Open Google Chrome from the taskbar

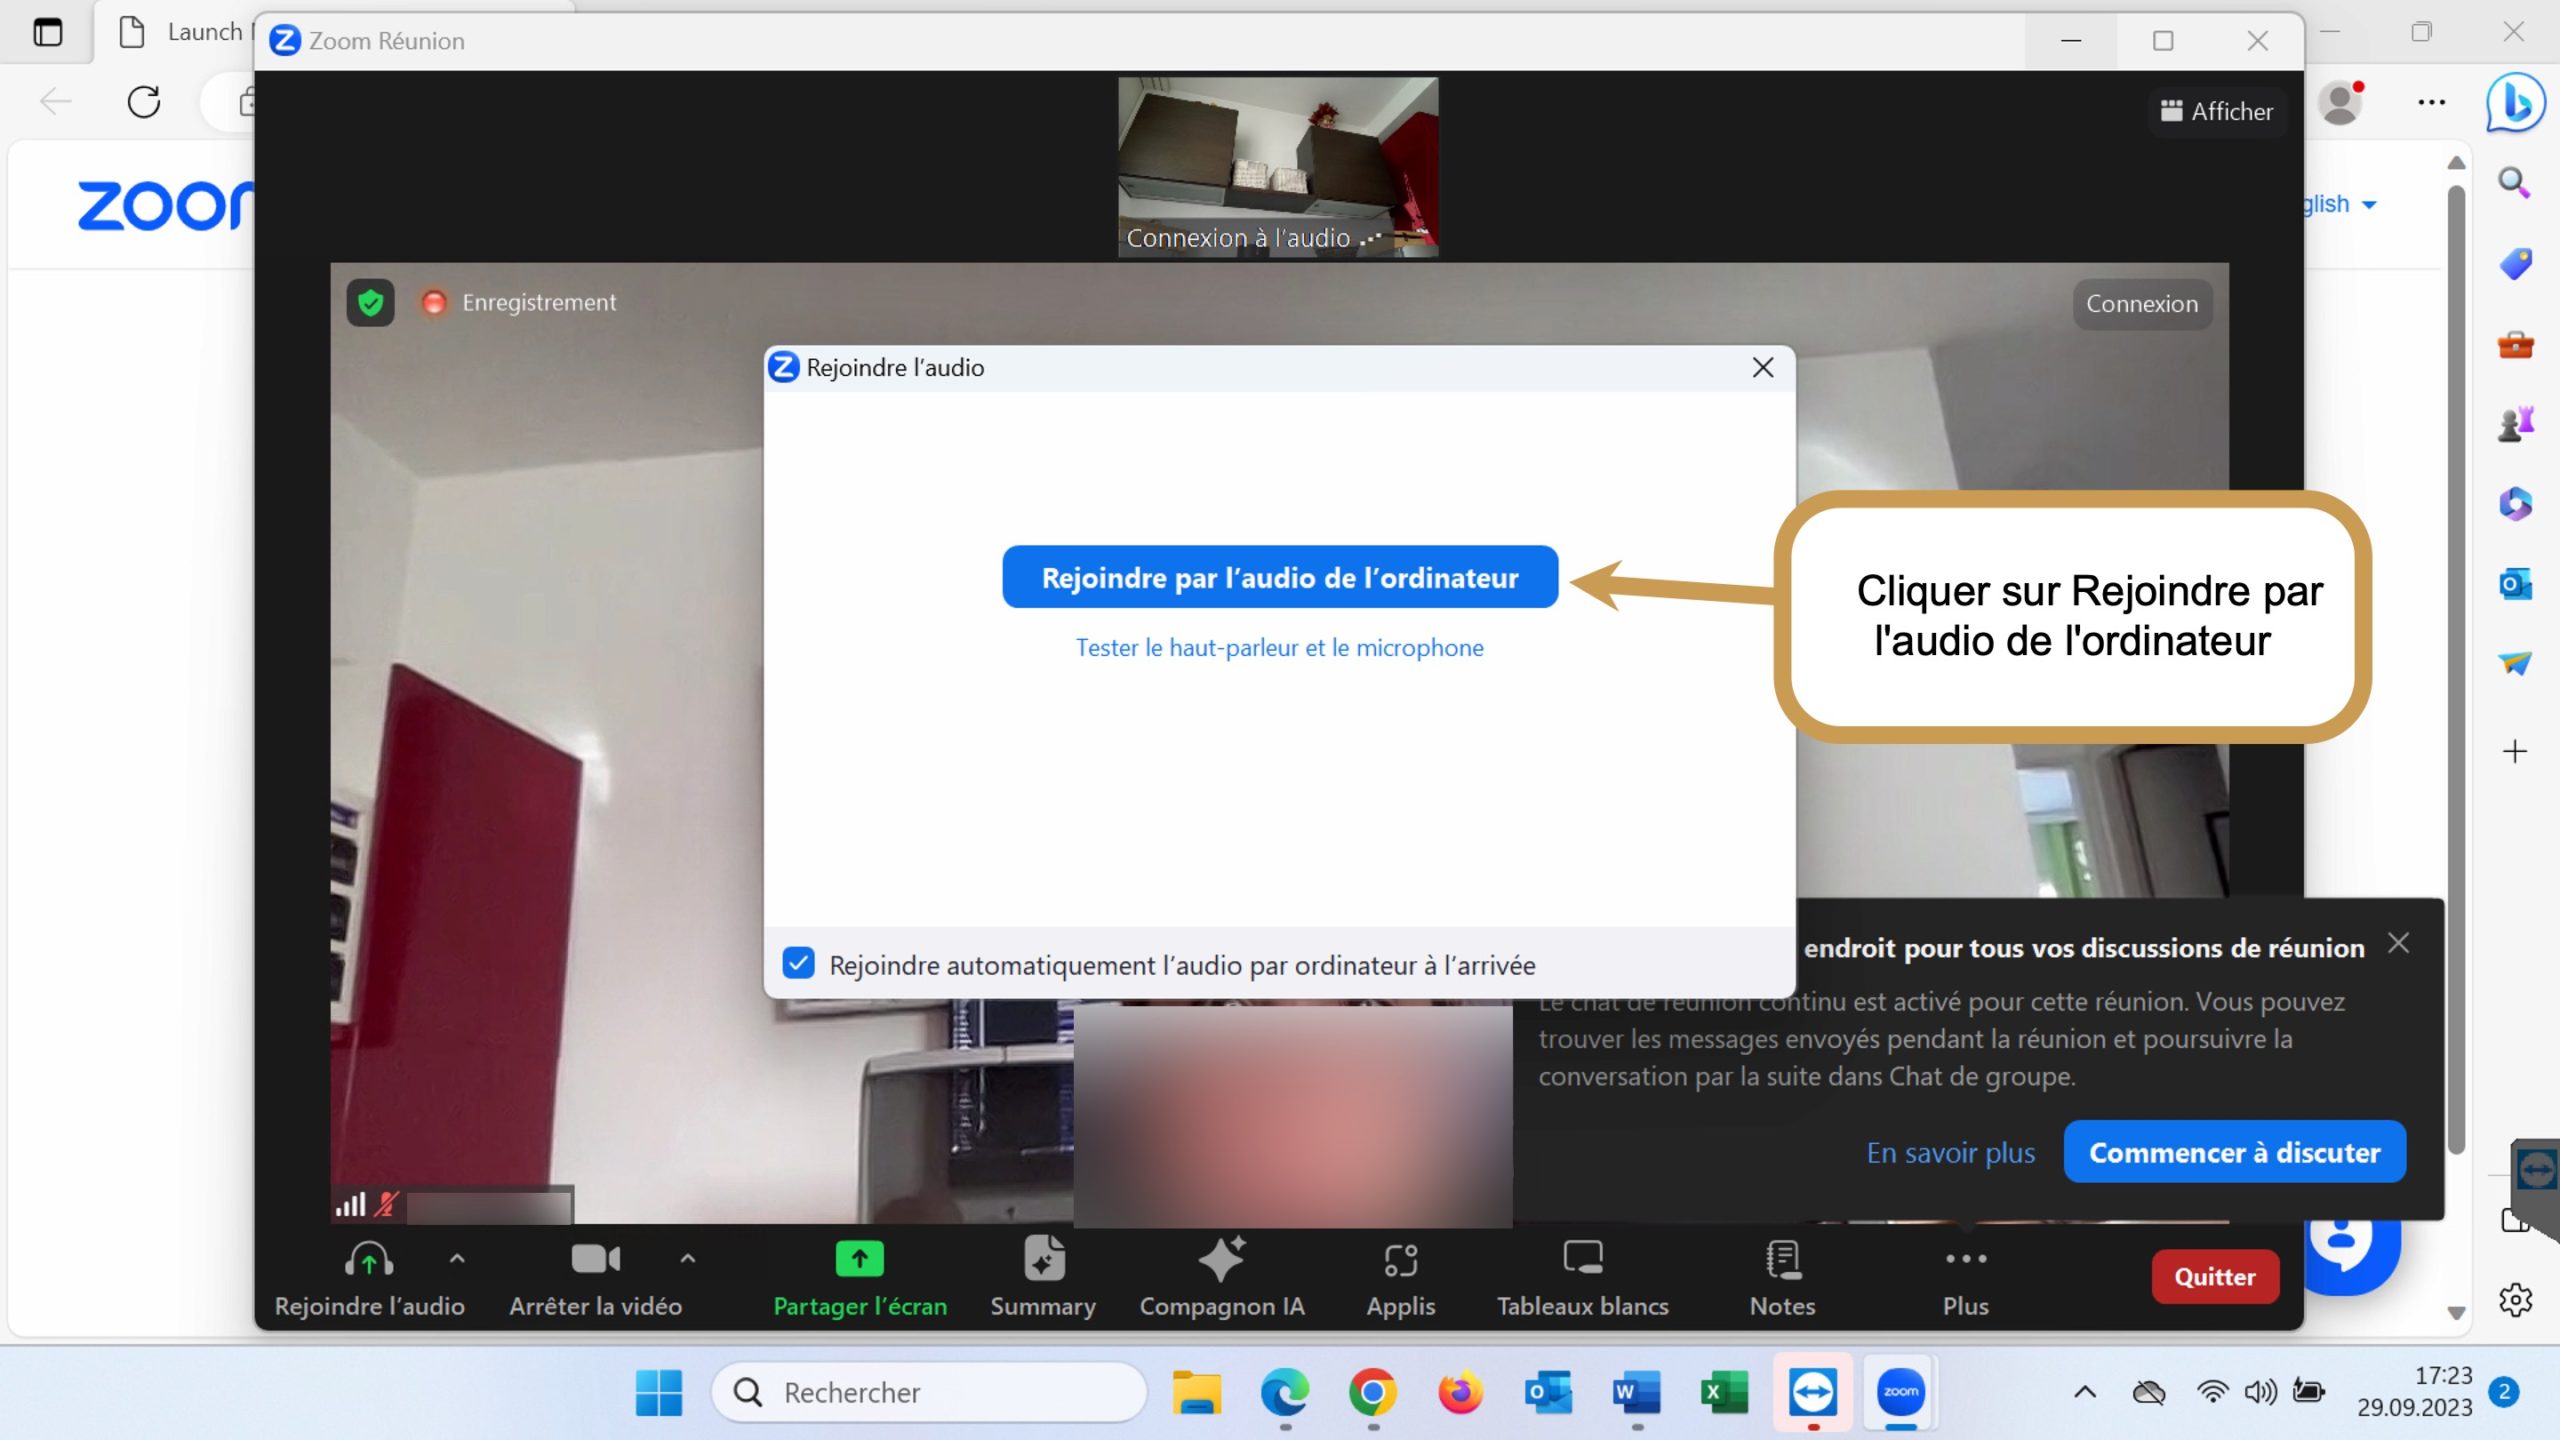click(1372, 1392)
